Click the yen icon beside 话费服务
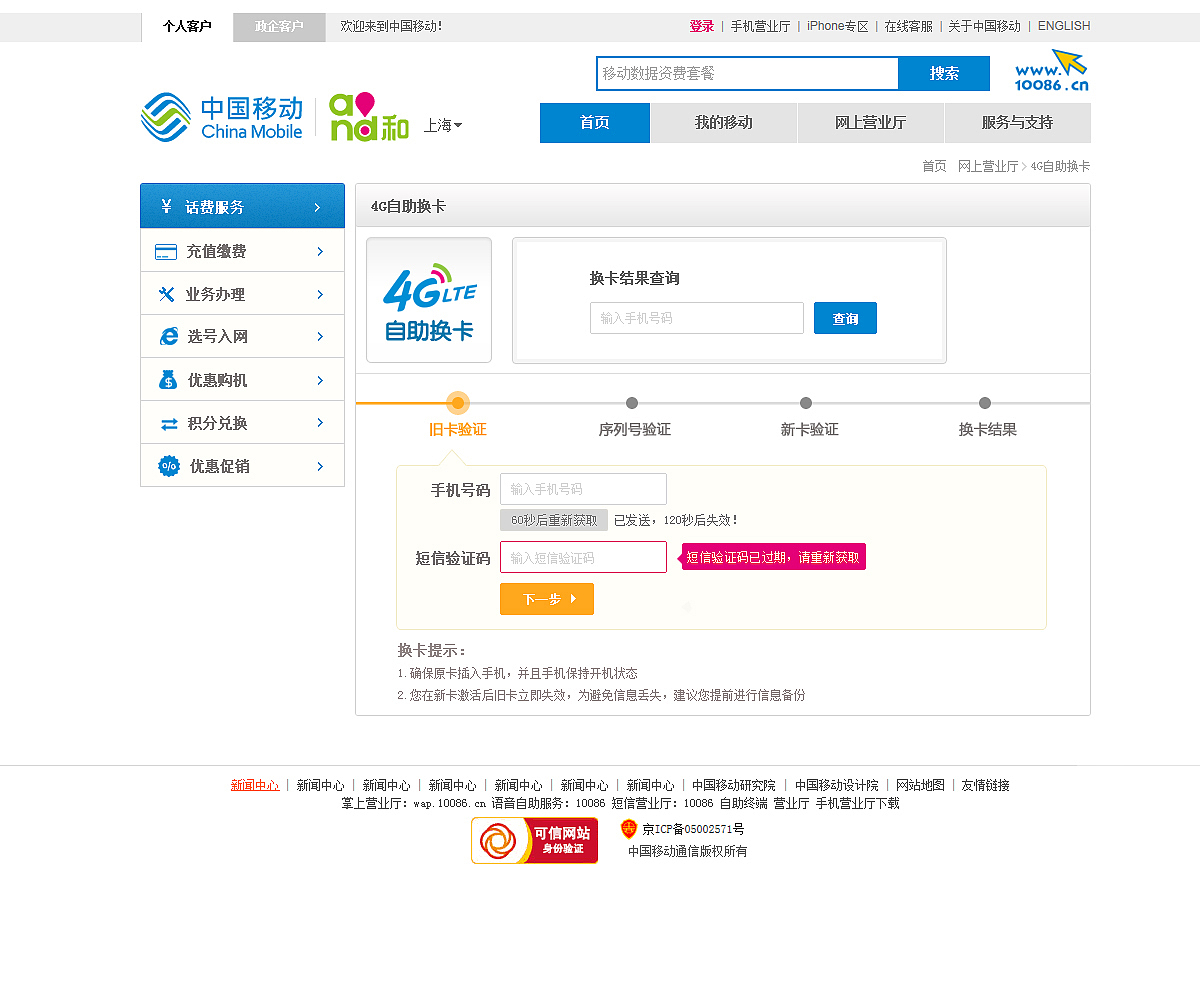1200x1008 pixels. click(x=166, y=207)
